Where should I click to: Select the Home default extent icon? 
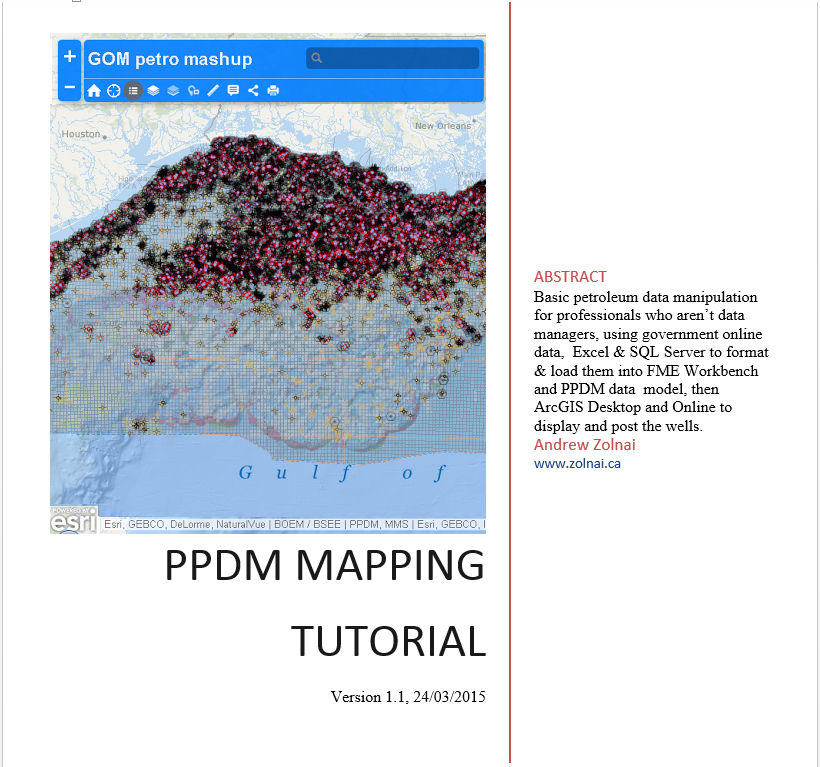[94, 90]
